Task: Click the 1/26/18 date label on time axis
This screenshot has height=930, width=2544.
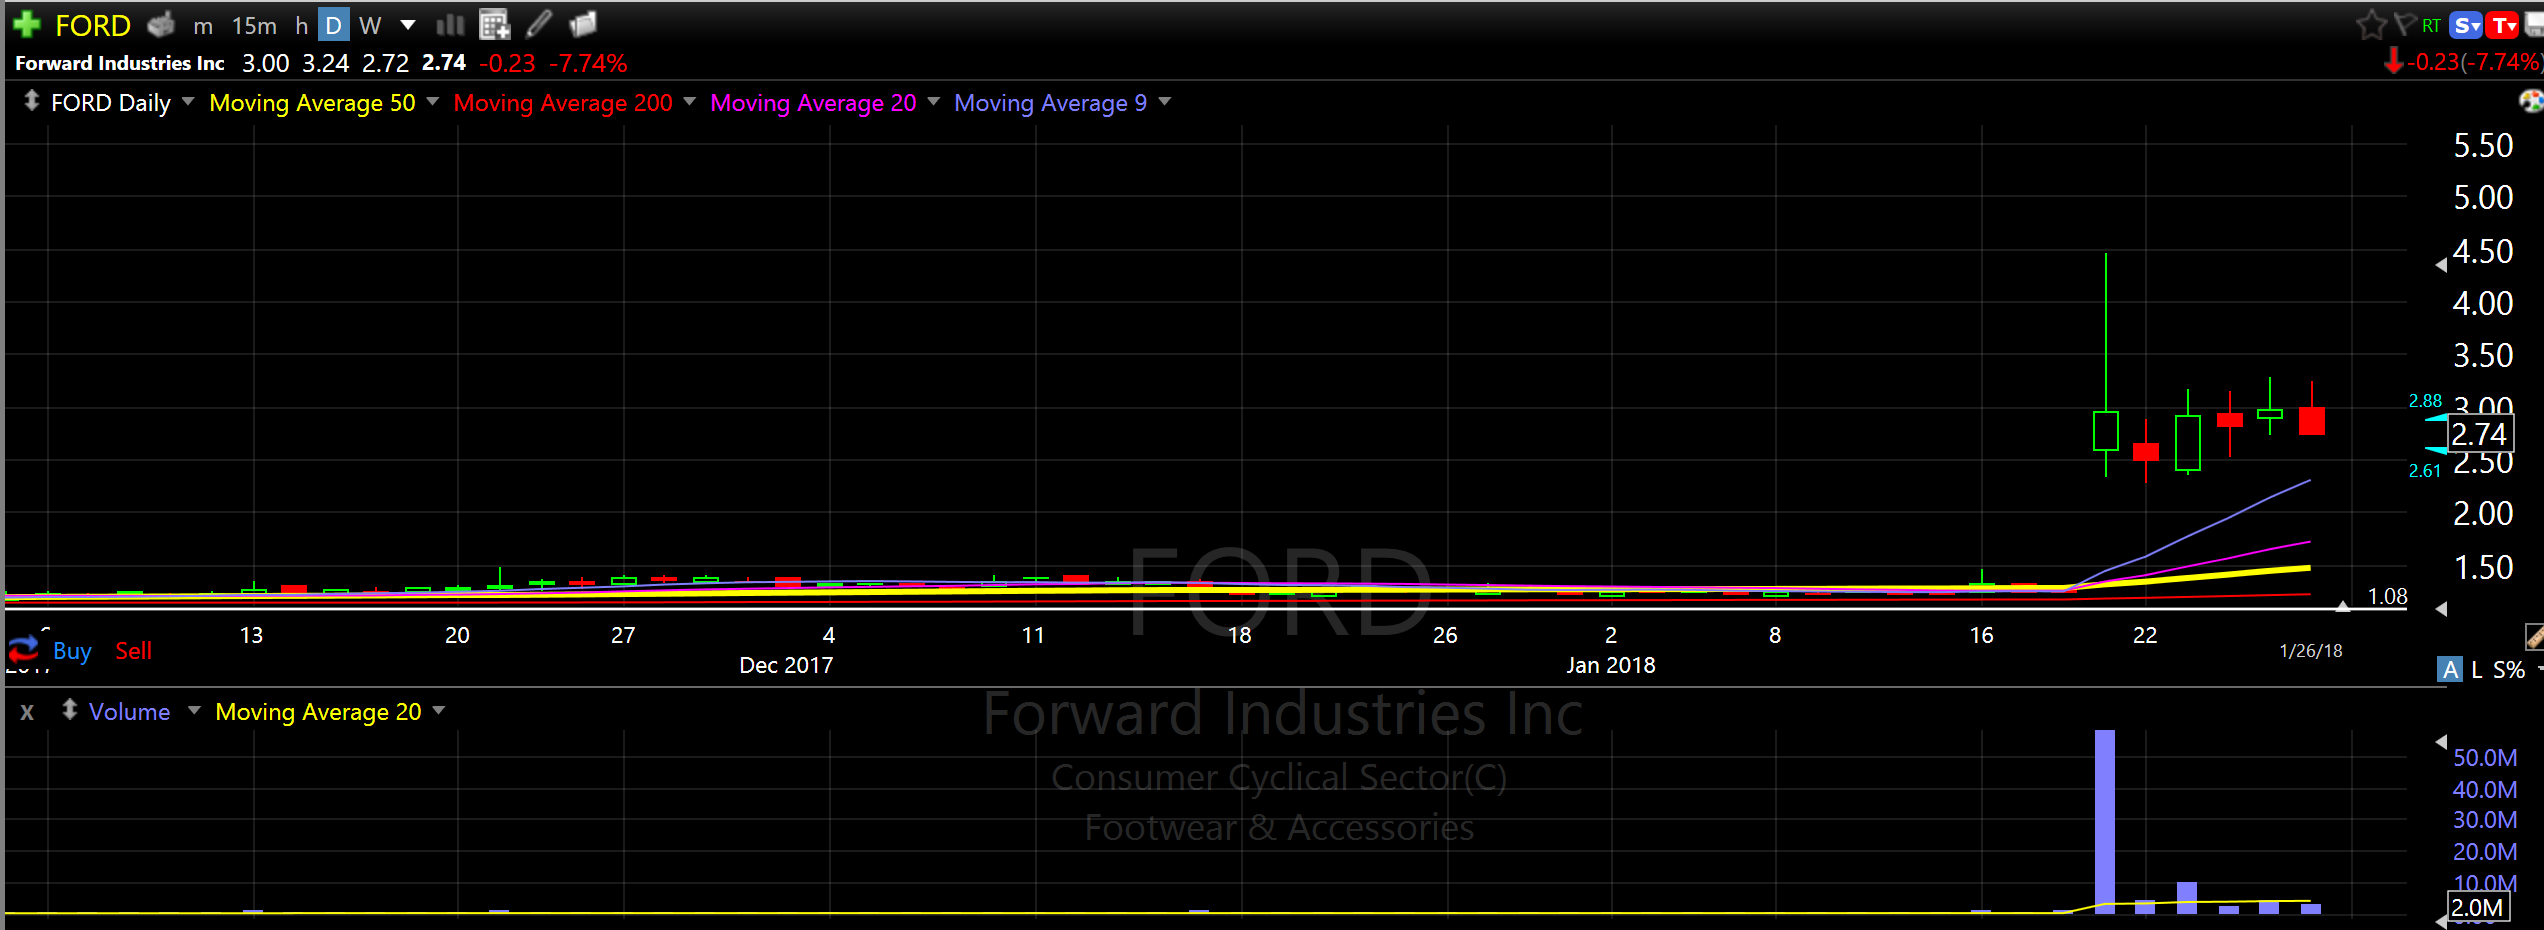Action: [2311, 651]
